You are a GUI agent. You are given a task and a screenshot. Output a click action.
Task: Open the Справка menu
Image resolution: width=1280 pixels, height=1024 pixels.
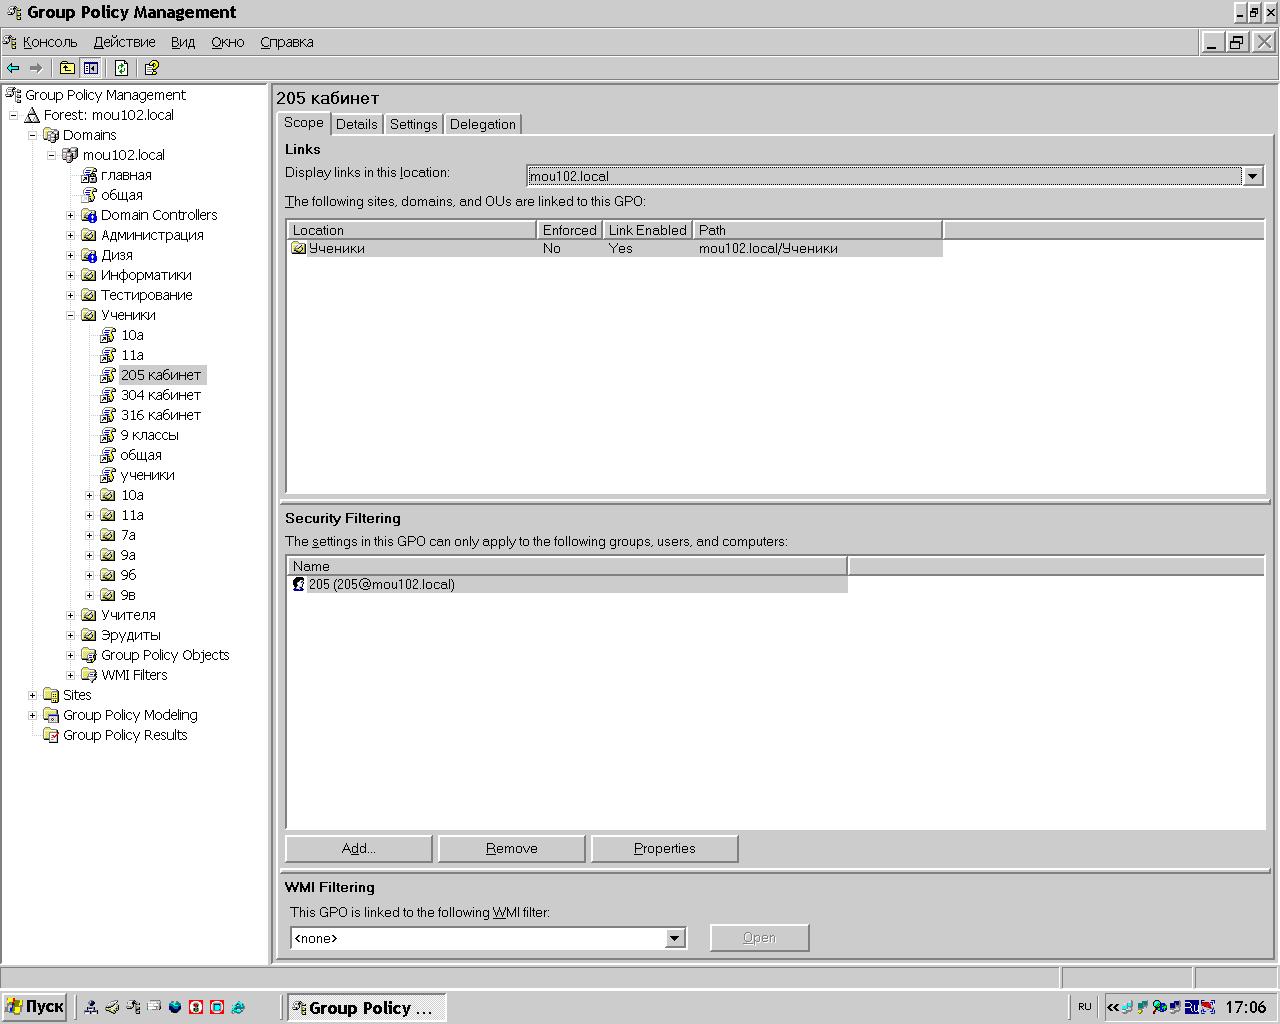coord(287,42)
